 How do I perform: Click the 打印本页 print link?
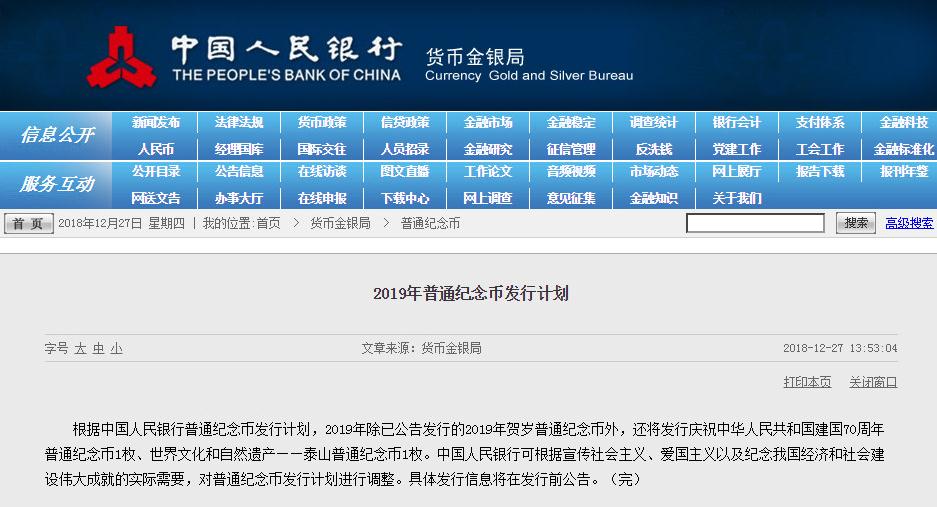807,382
